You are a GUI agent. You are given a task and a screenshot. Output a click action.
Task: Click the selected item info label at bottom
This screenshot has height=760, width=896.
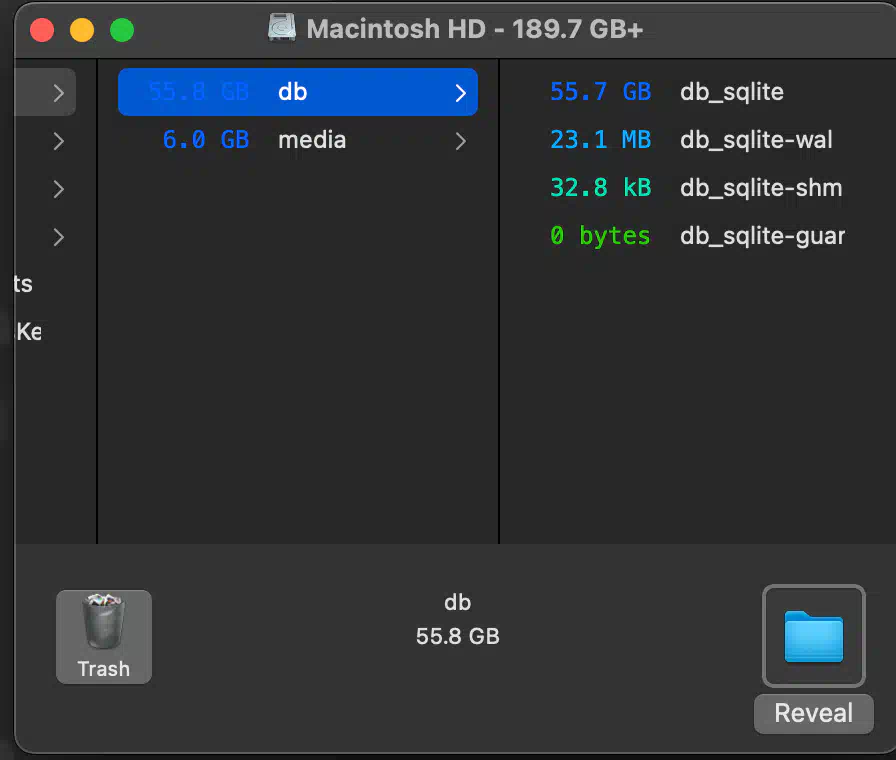click(457, 619)
